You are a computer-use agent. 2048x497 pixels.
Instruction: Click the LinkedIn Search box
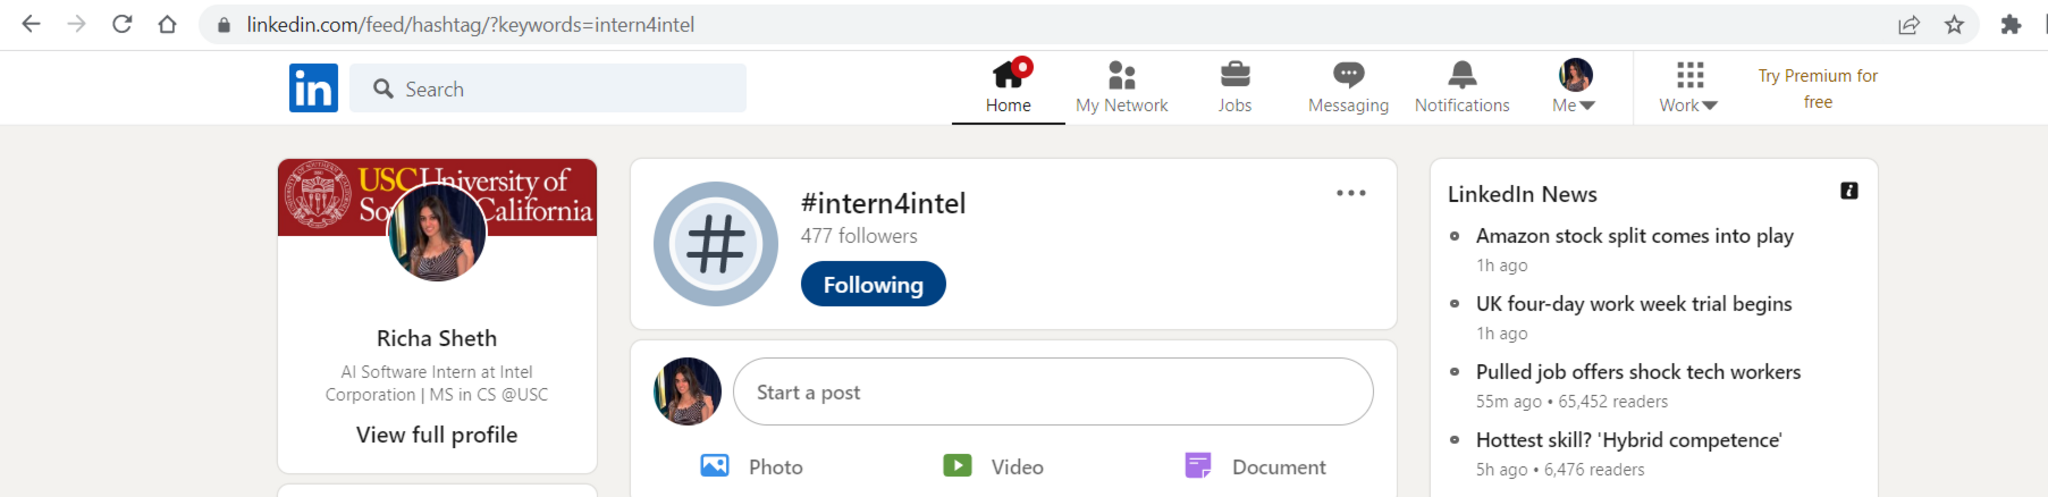[x=560, y=89]
